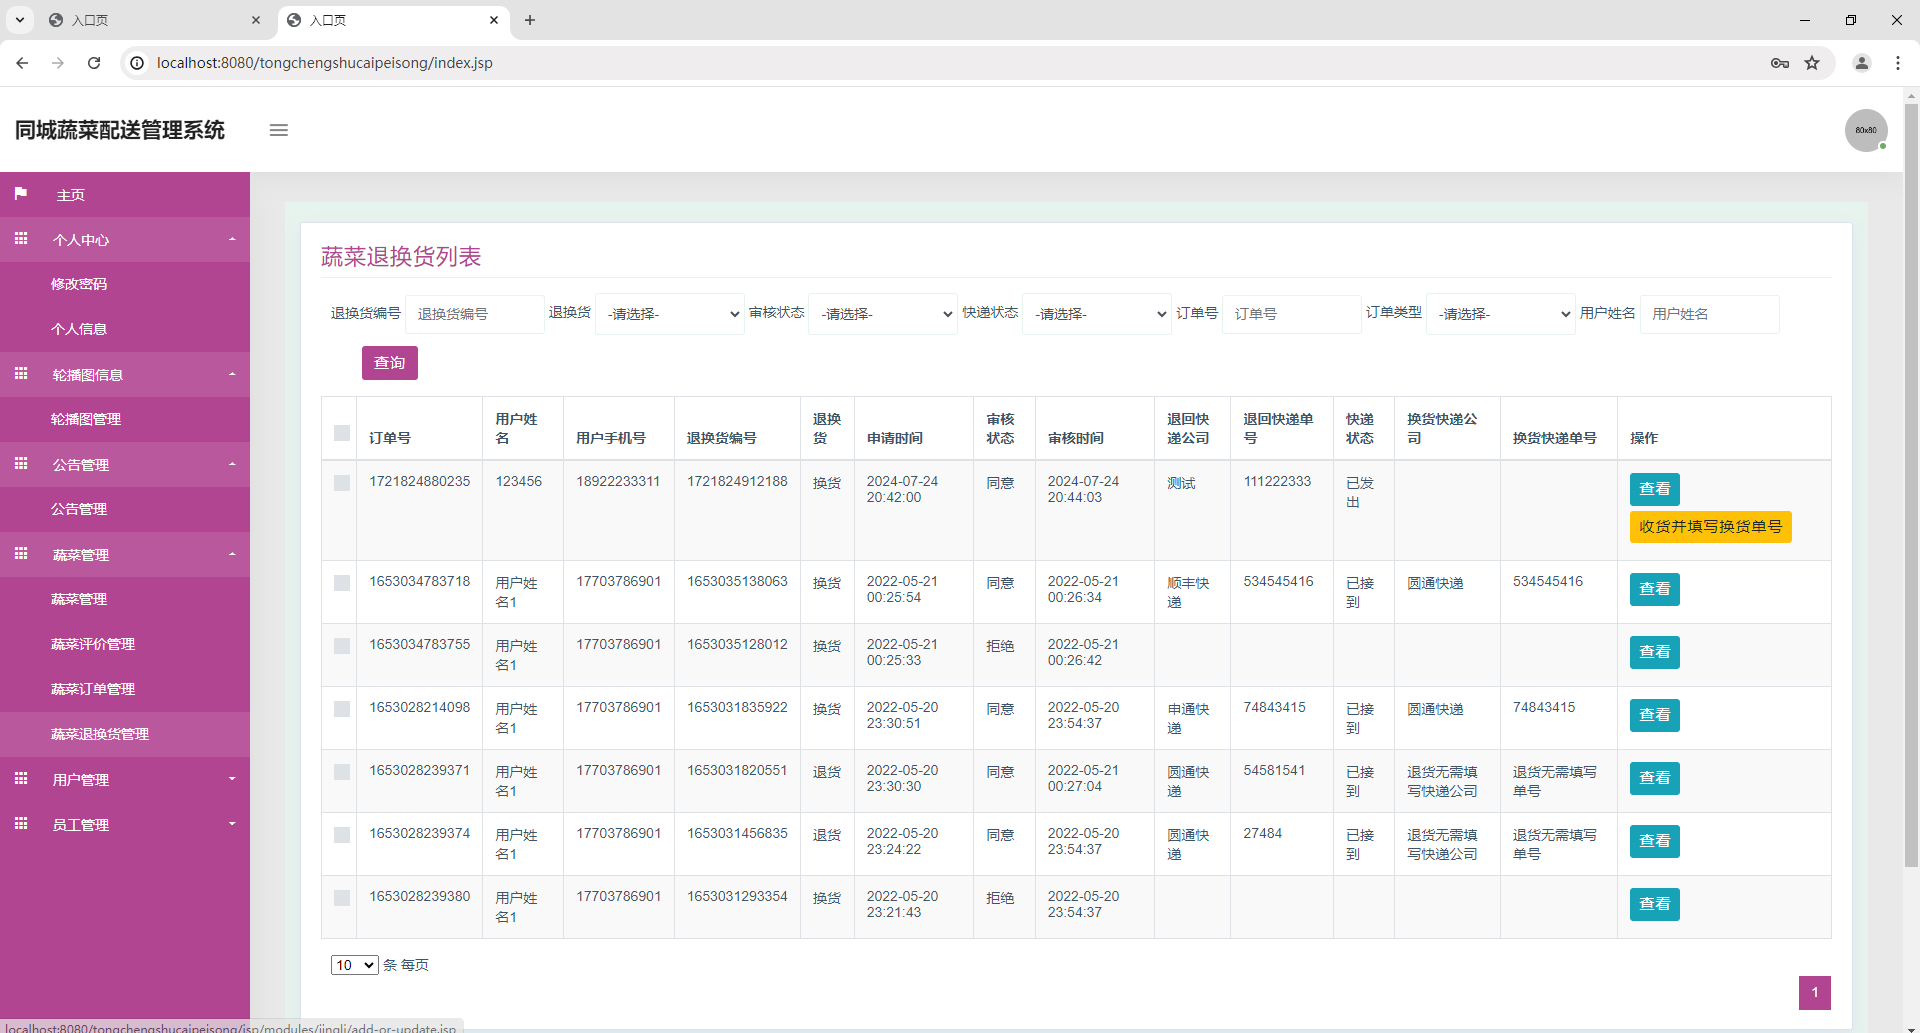This screenshot has height=1033, width=1920.
Task: Click the grid icon beside 轮播图信息
Action: point(21,374)
